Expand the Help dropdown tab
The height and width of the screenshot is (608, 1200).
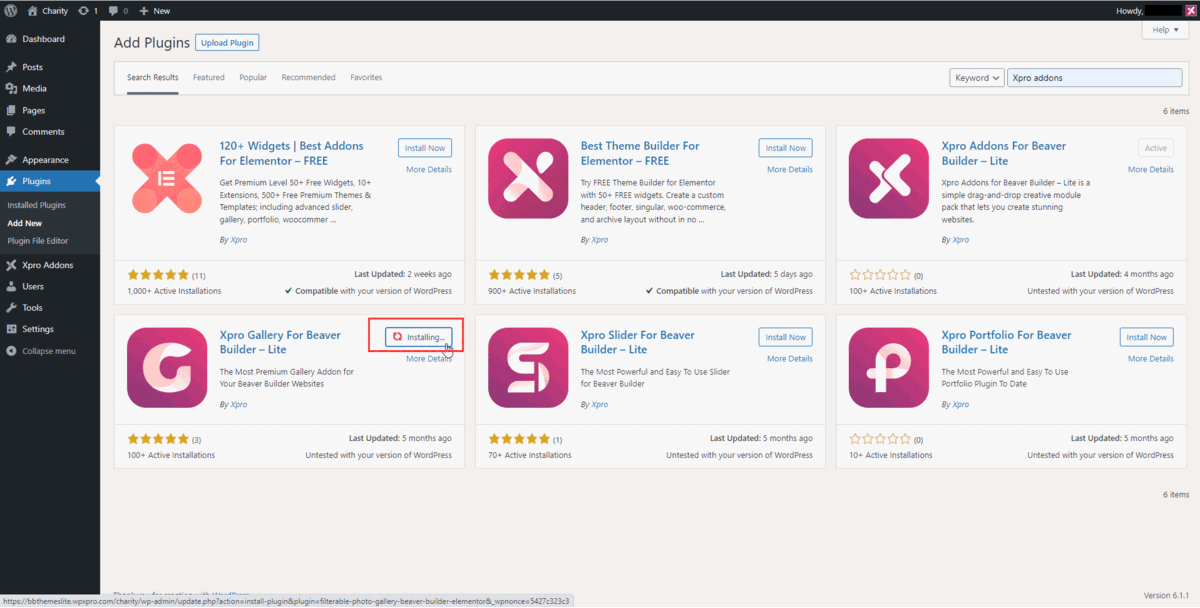point(1165,30)
